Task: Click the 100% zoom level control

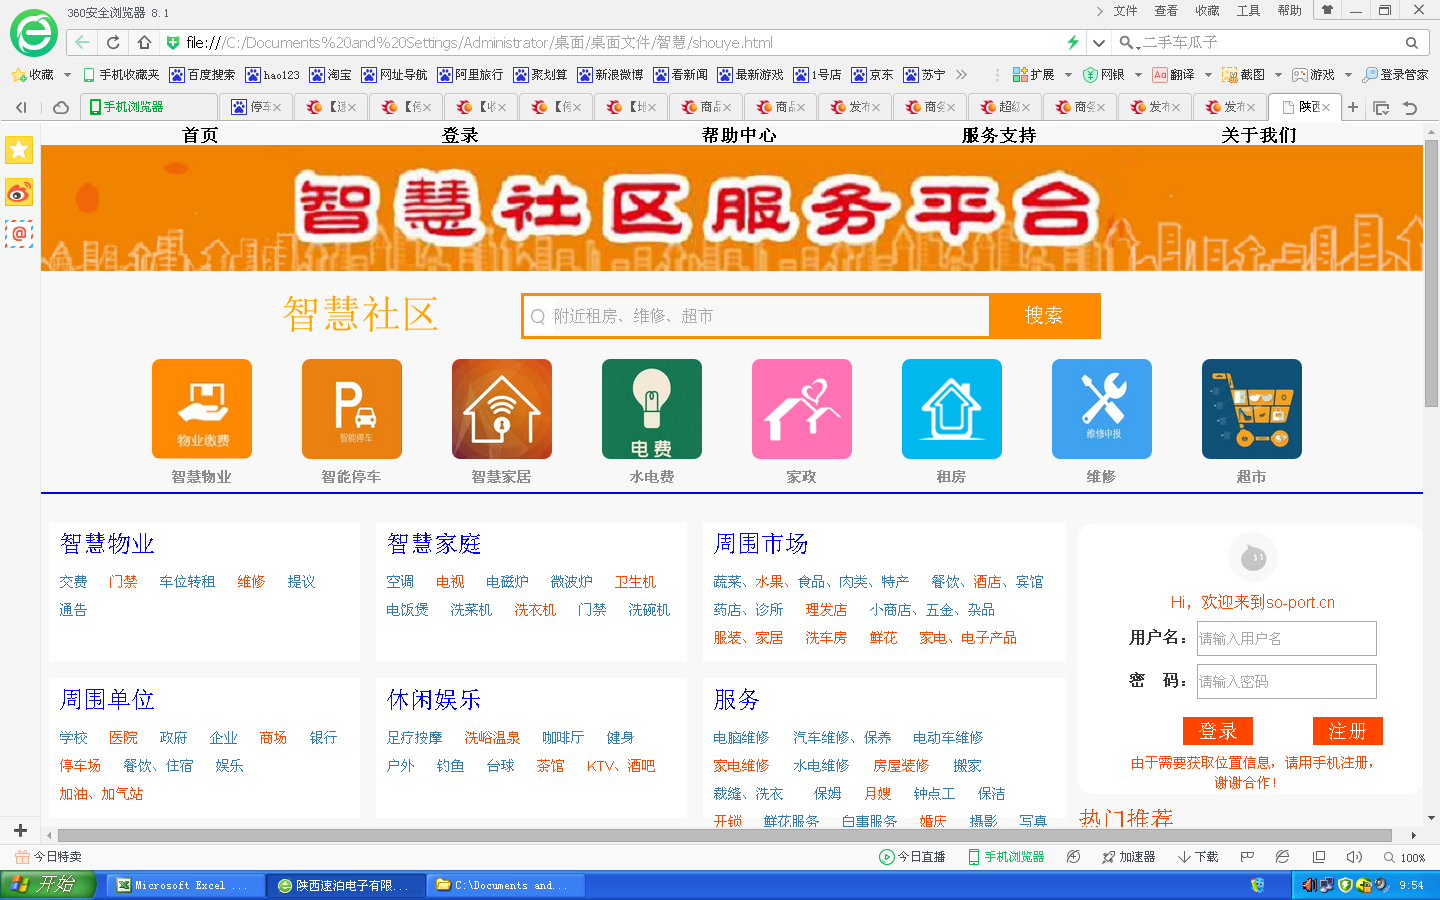Action: coord(1405,857)
